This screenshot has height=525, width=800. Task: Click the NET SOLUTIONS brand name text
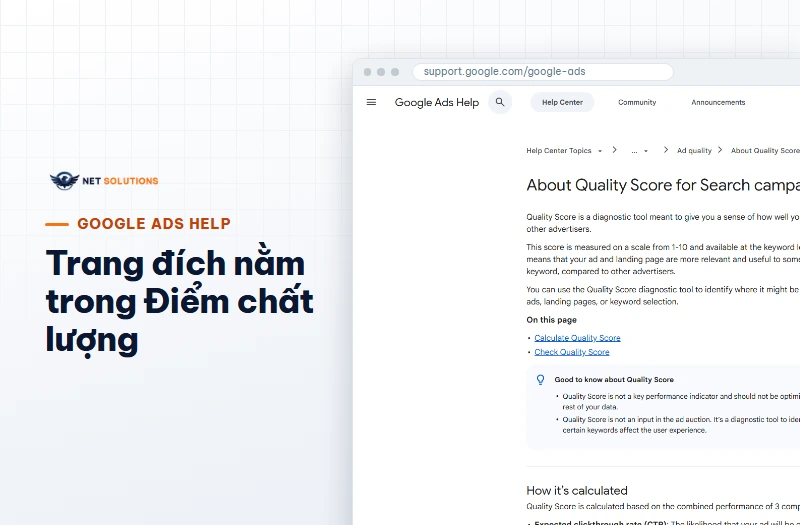coord(120,181)
